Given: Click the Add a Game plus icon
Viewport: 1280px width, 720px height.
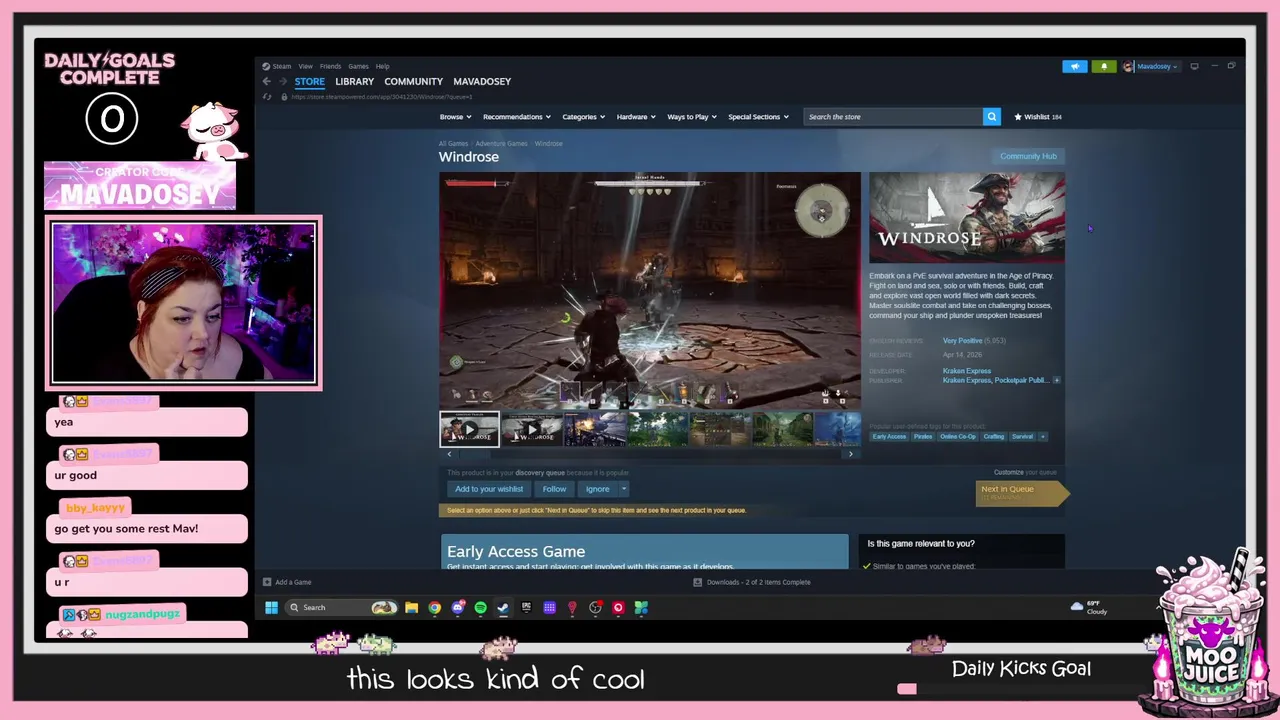Looking at the screenshot, I should click(x=267, y=582).
